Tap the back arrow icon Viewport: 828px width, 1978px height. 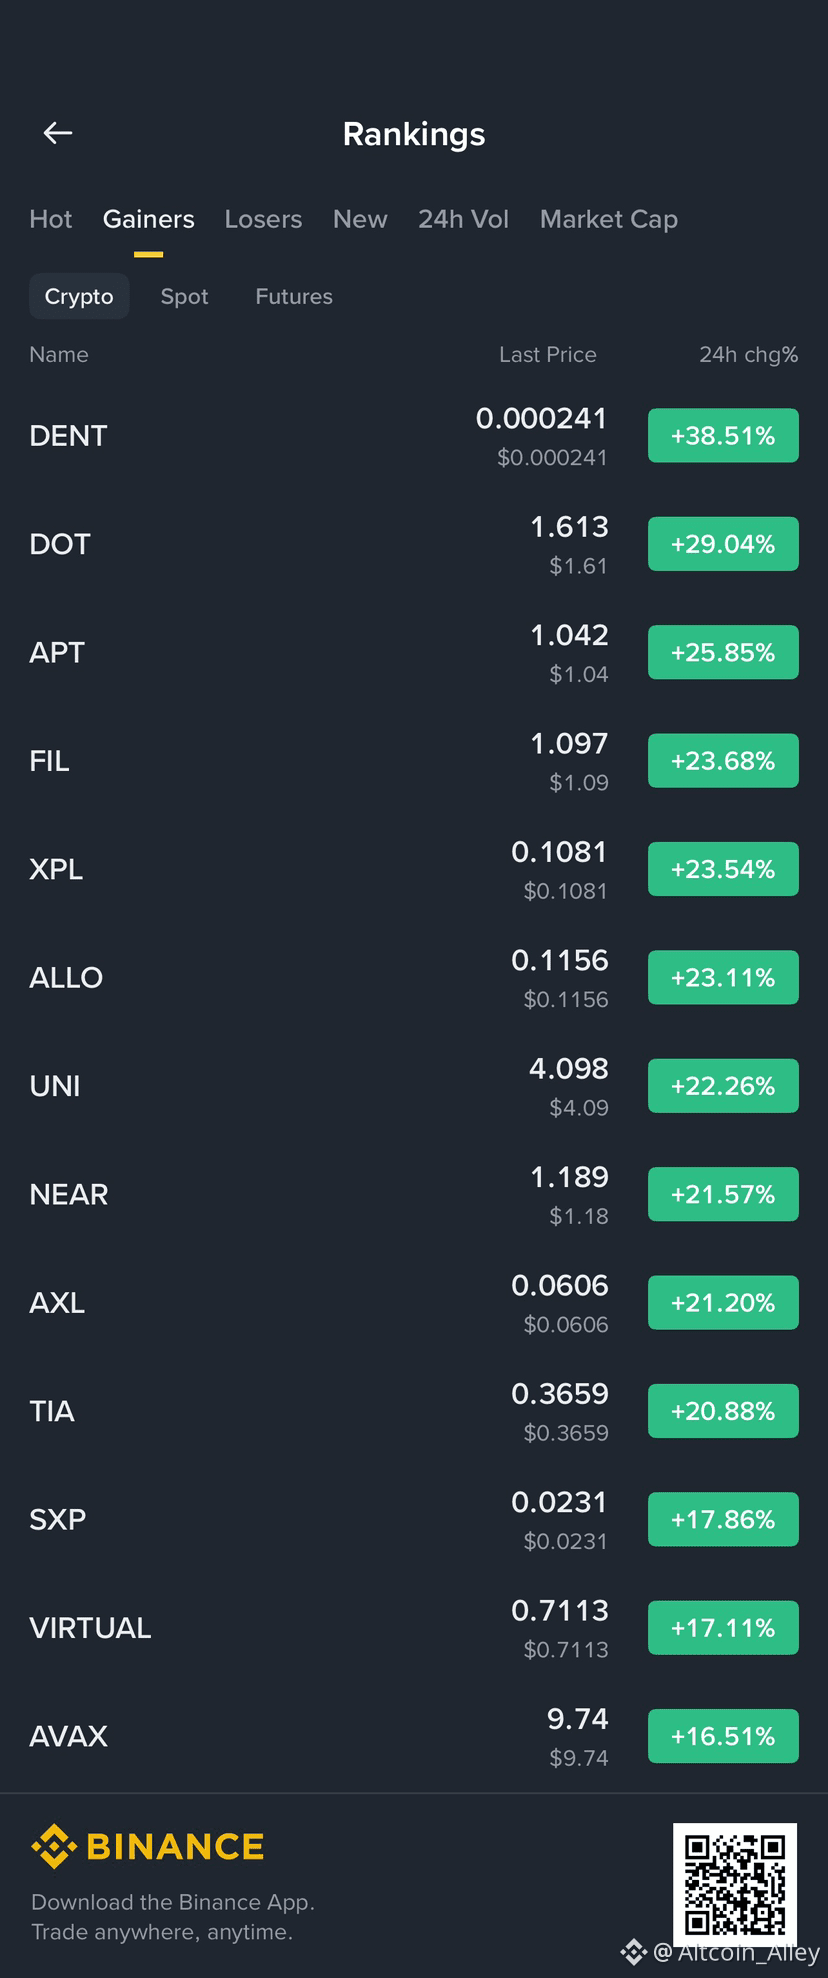click(x=58, y=133)
